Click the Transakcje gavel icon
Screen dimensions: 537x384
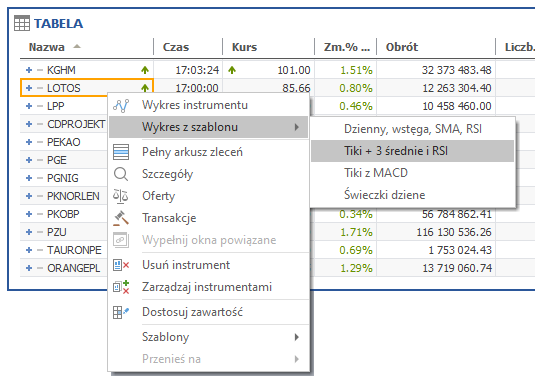click(x=121, y=218)
